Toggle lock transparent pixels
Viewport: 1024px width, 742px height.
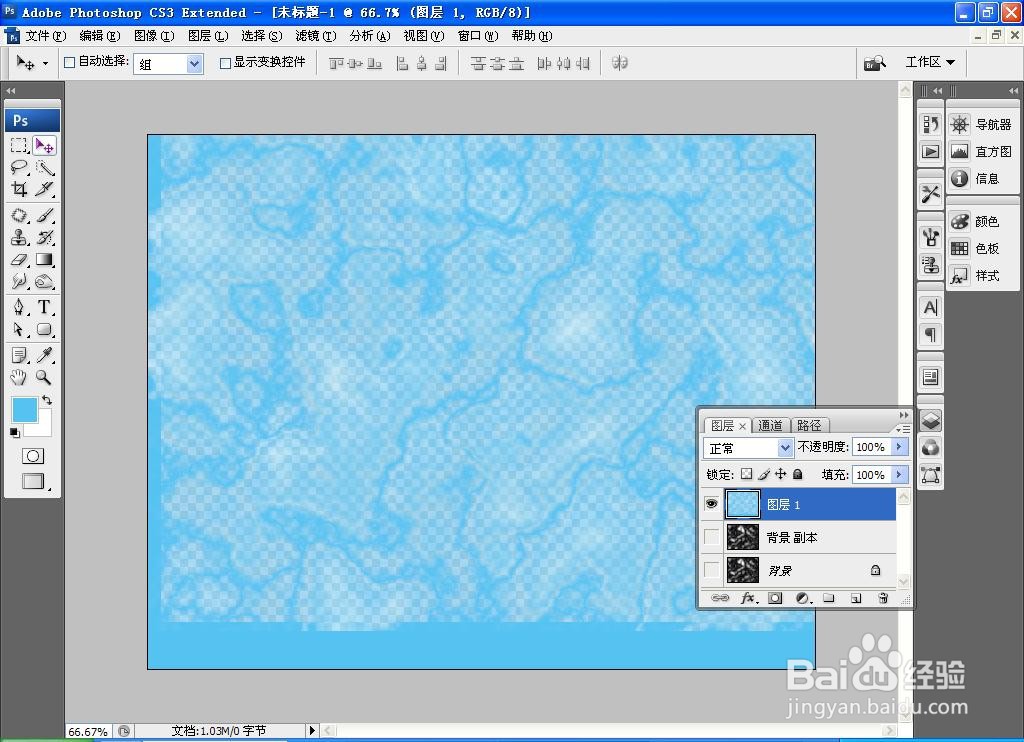(x=746, y=474)
